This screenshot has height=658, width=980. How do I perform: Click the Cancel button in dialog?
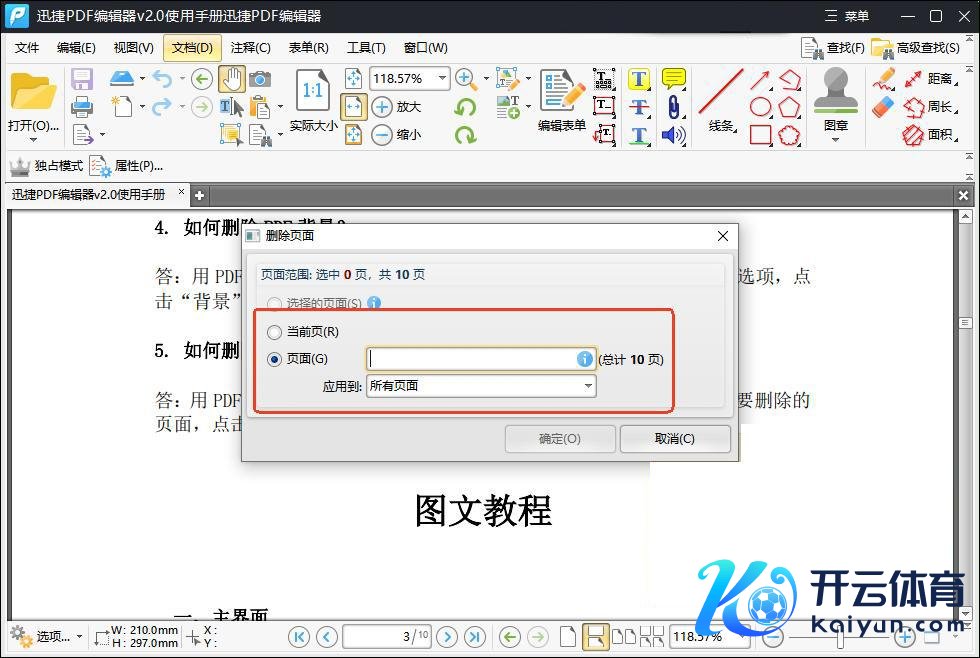coord(675,438)
